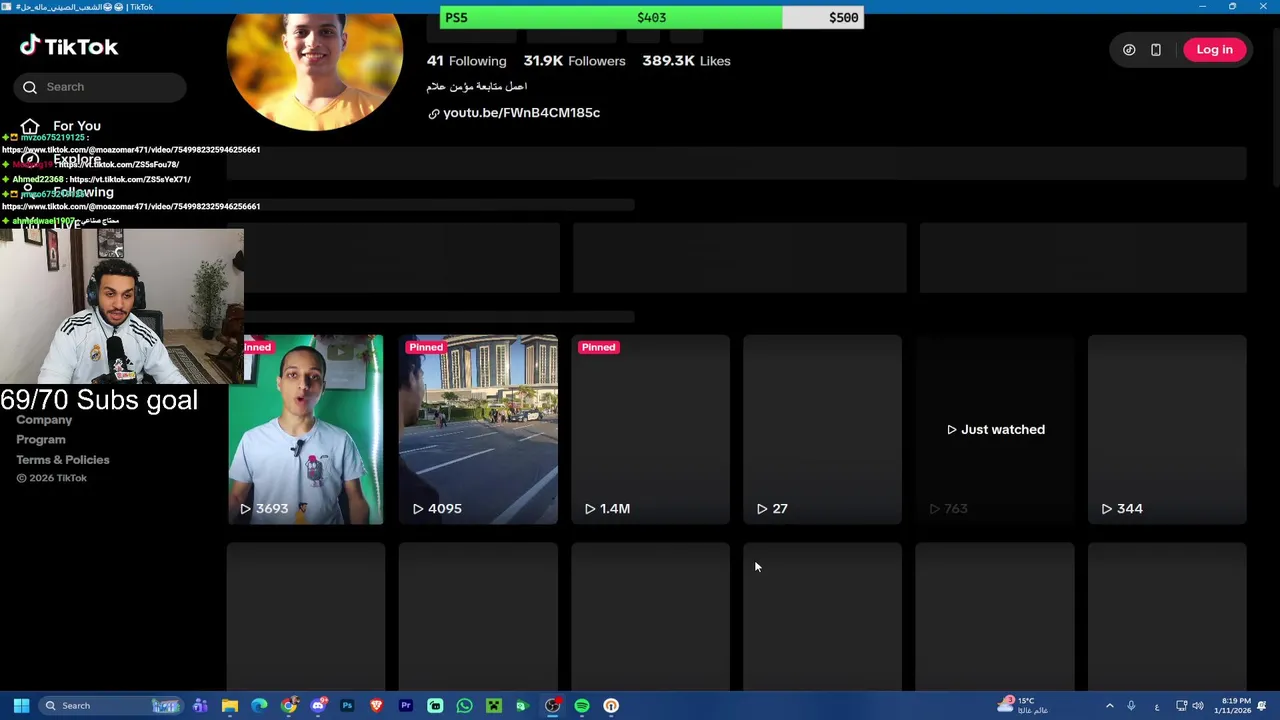The image size is (1280, 720).
Task: Click the link icon beside youtu.be URL
Action: (434, 114)
